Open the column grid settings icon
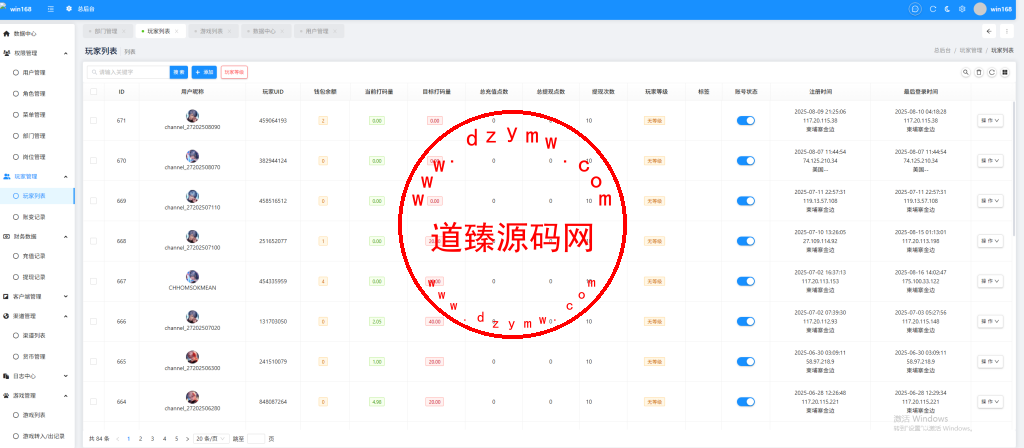Viewport: 1024px width, 448px height. pyautogui.click(x=1005, y=72)
